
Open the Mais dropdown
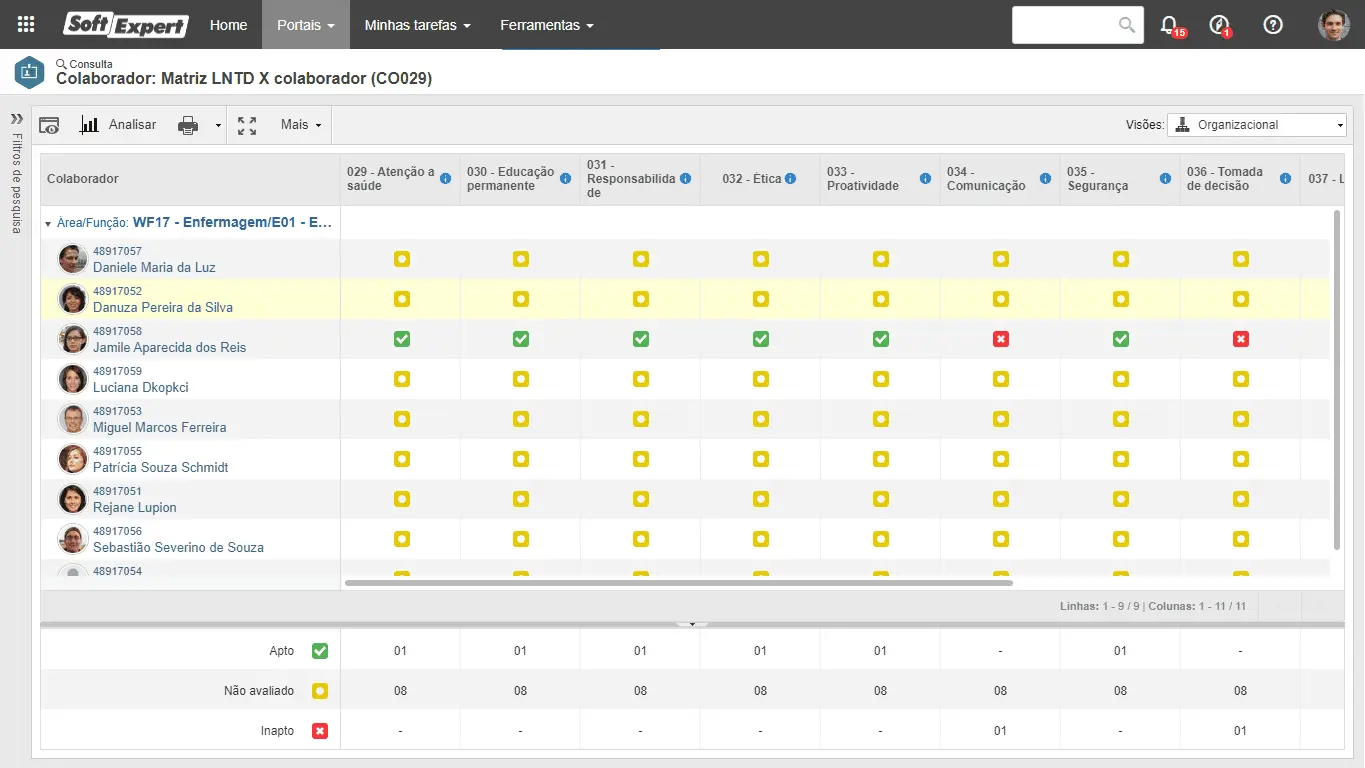click(301, 125)
